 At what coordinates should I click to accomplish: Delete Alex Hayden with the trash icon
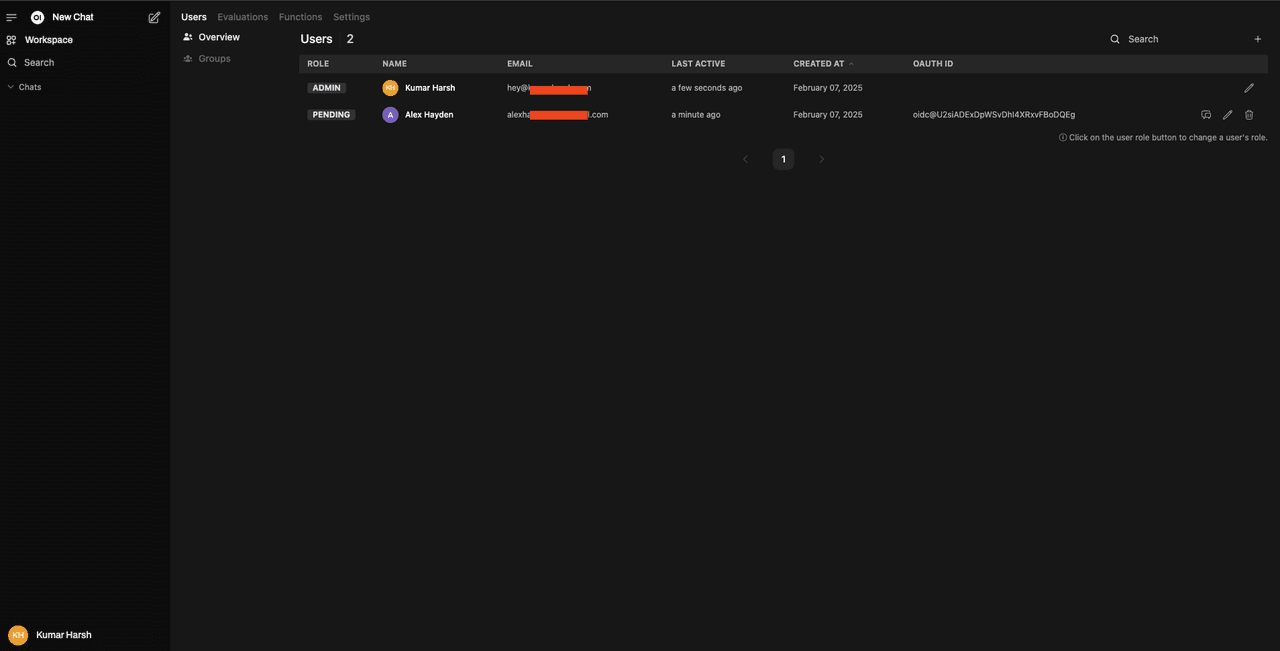click(1248, 114)
